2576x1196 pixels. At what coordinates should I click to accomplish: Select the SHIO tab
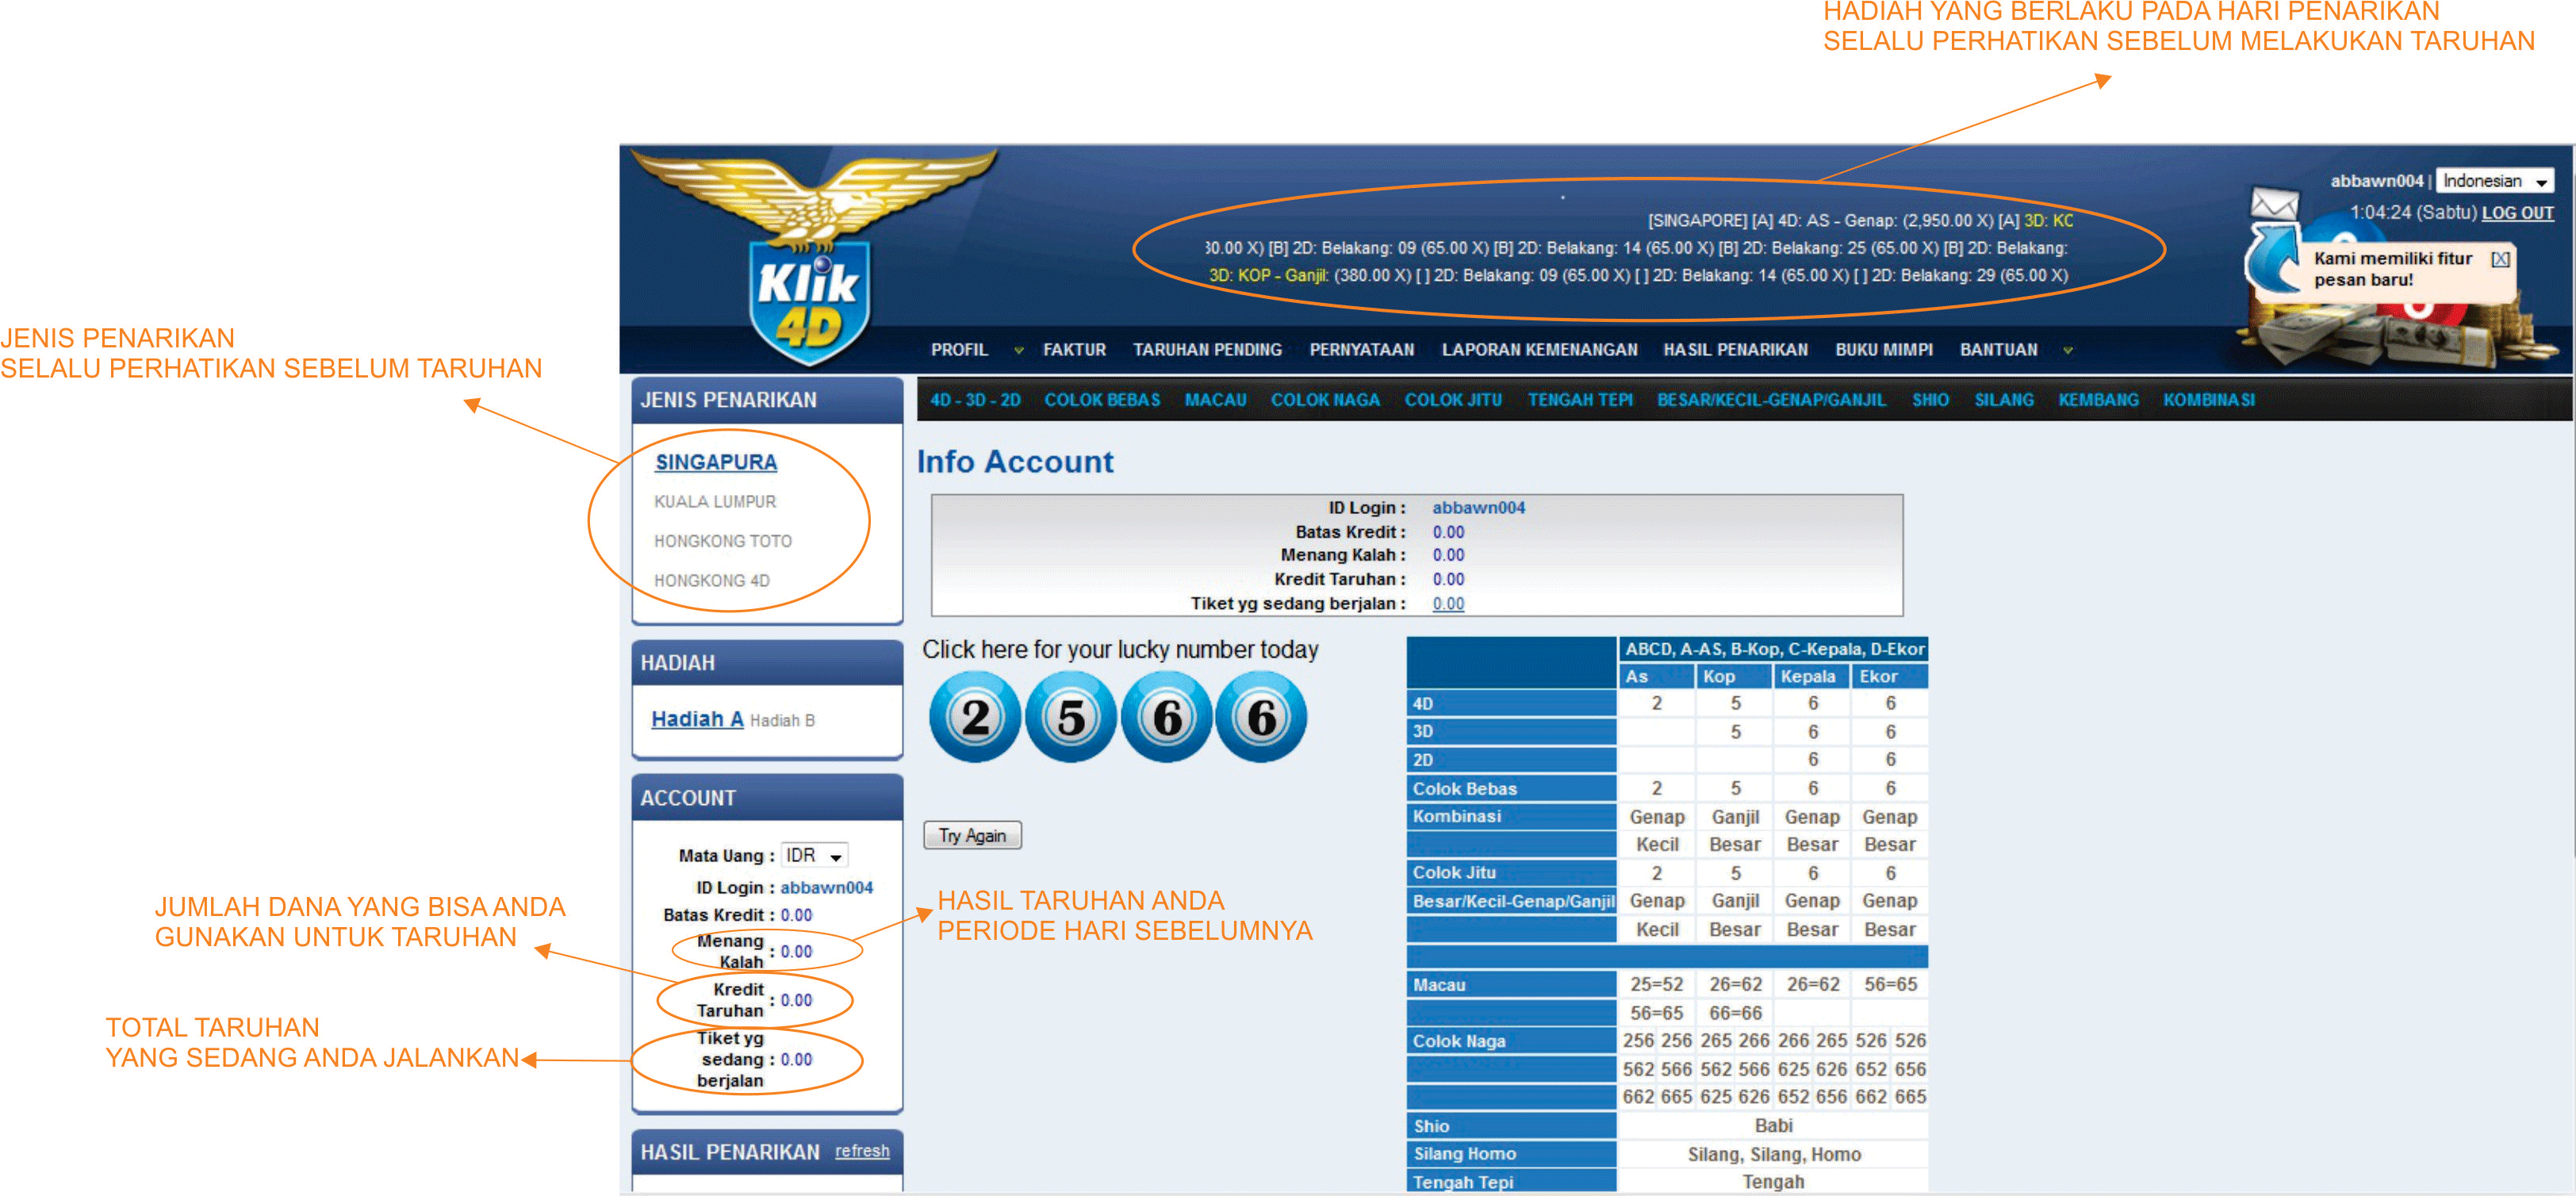point(1930,400)
